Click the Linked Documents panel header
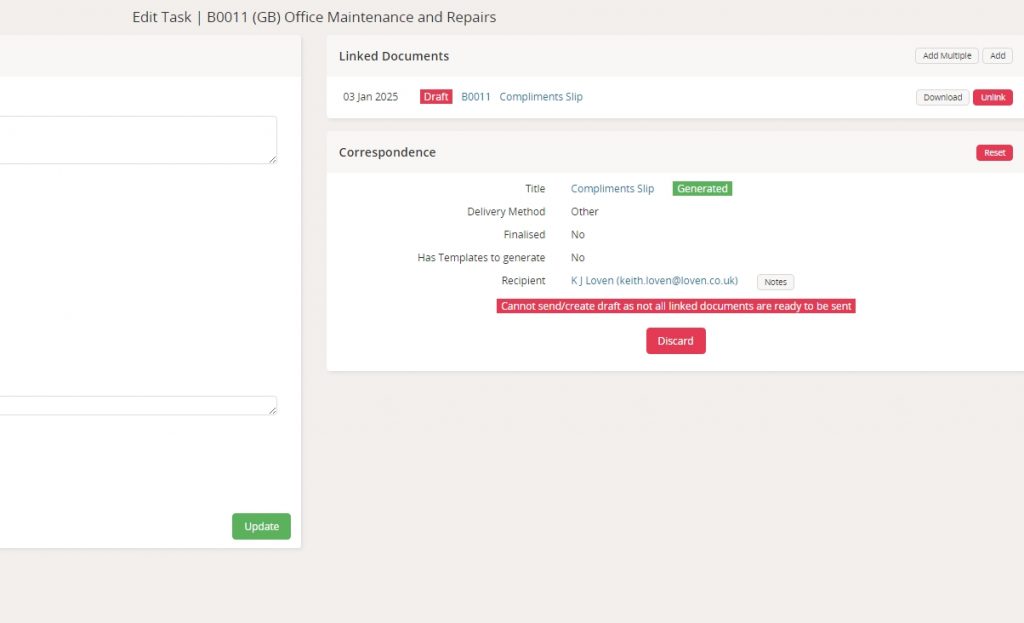Screen dimensions: 1024x623 [x=394, y=56]
